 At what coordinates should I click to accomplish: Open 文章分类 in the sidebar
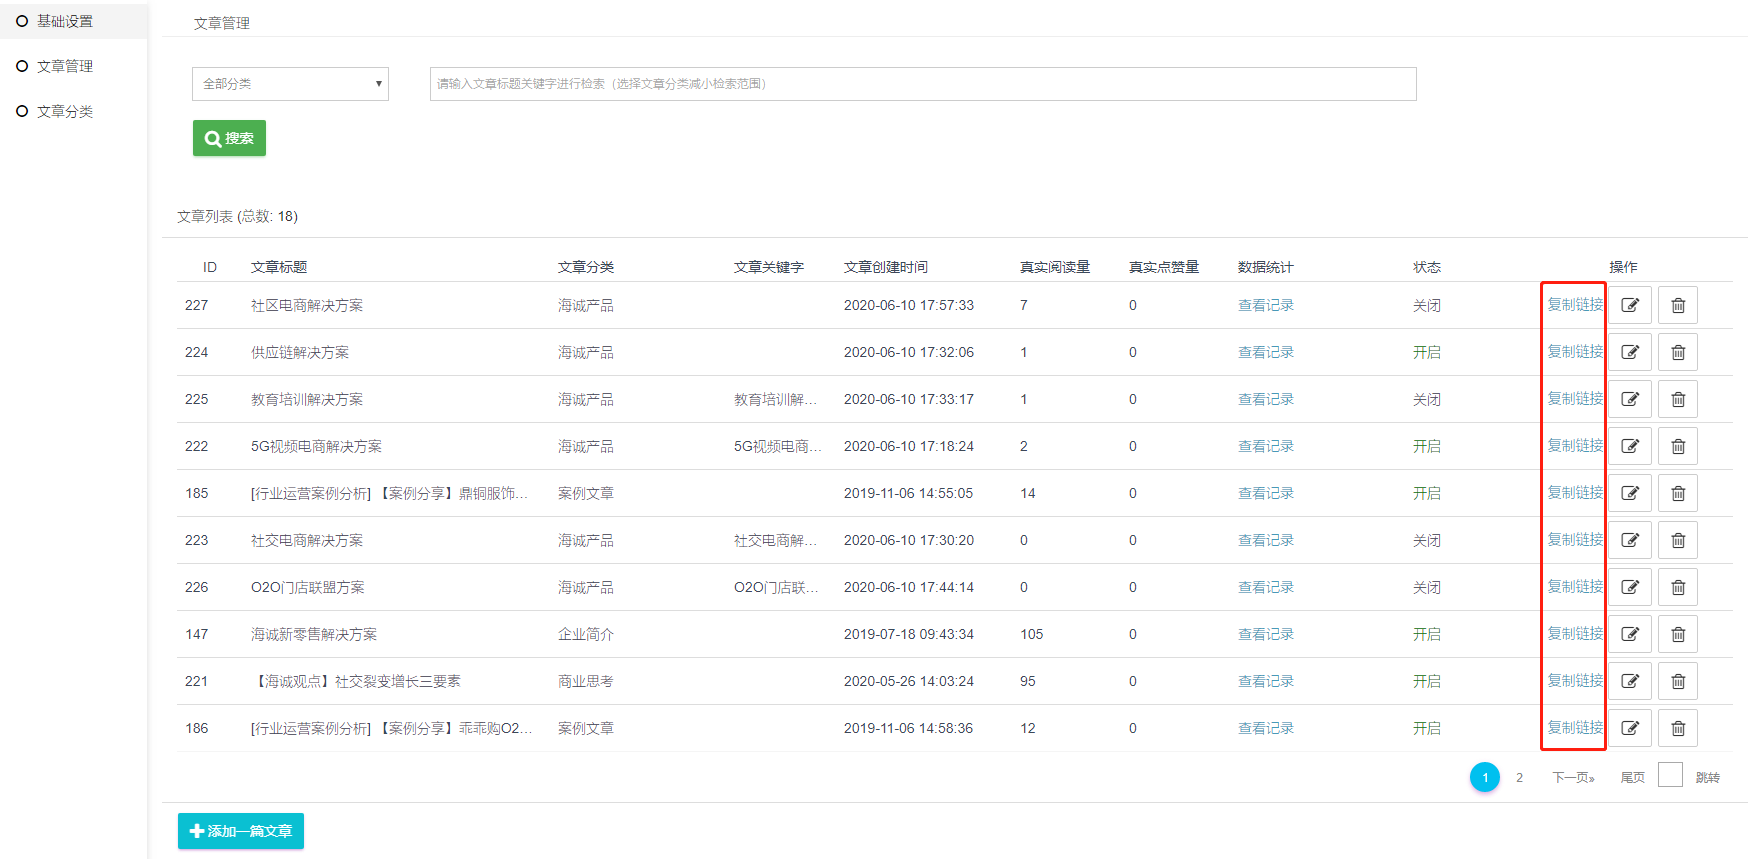pos(64,111)
